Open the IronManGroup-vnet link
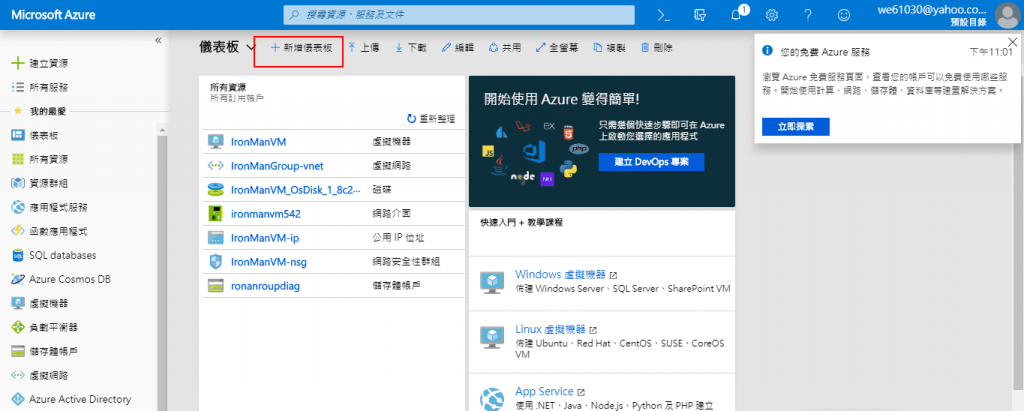This screenshot has height=411, width=1024. click(277, 166)
